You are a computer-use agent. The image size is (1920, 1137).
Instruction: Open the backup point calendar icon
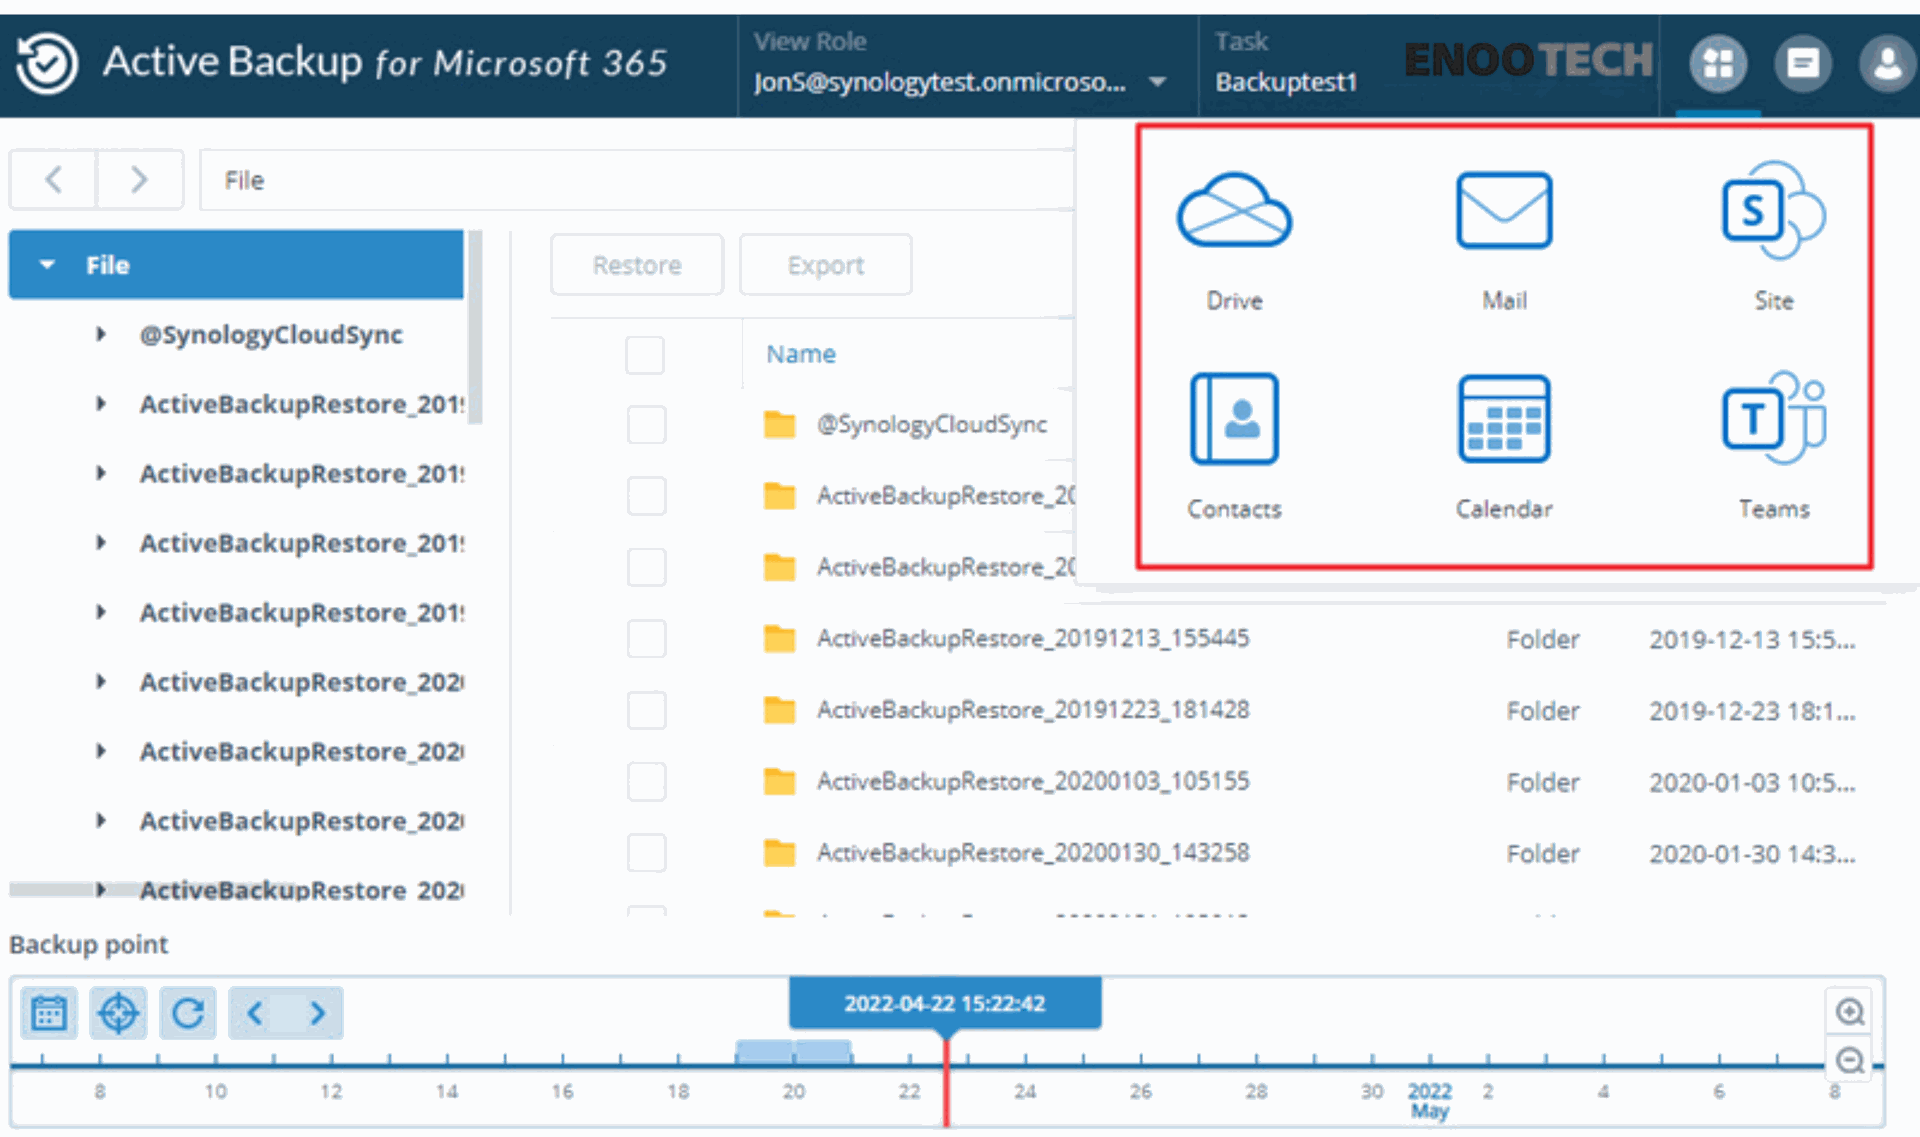tap(48, 1013)
